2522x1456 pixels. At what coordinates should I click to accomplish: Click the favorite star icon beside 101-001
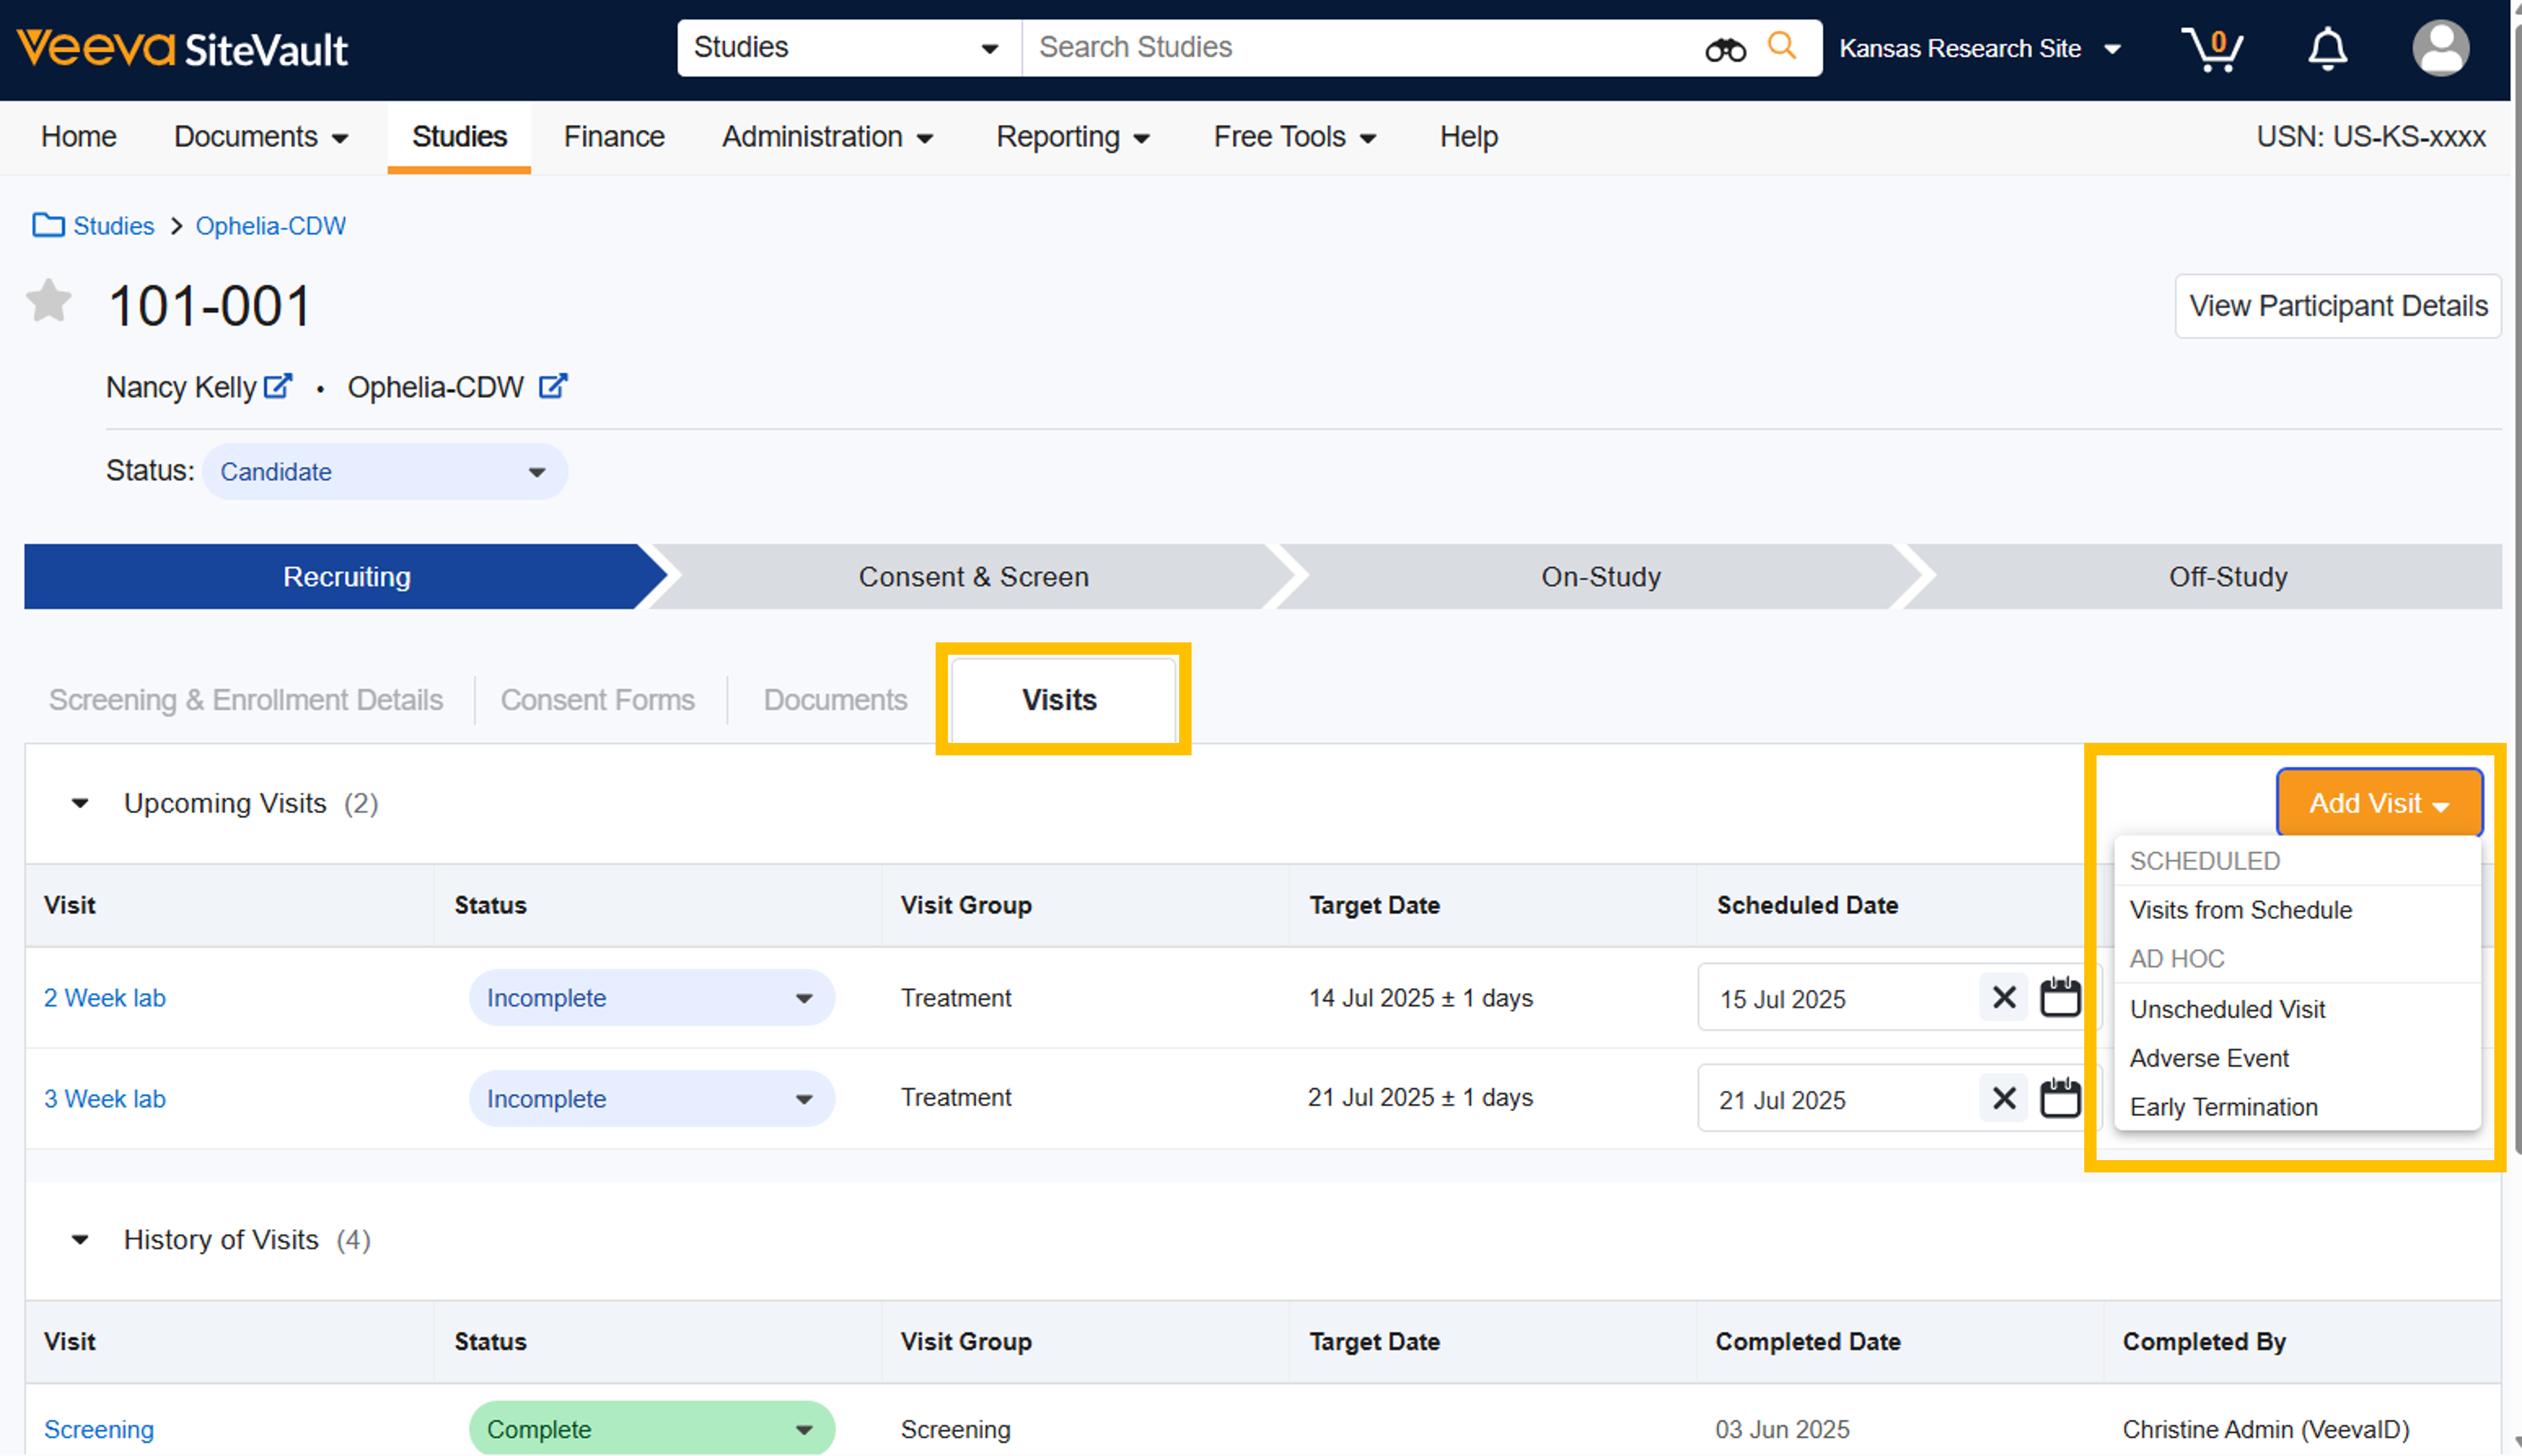tap(48, 301)
